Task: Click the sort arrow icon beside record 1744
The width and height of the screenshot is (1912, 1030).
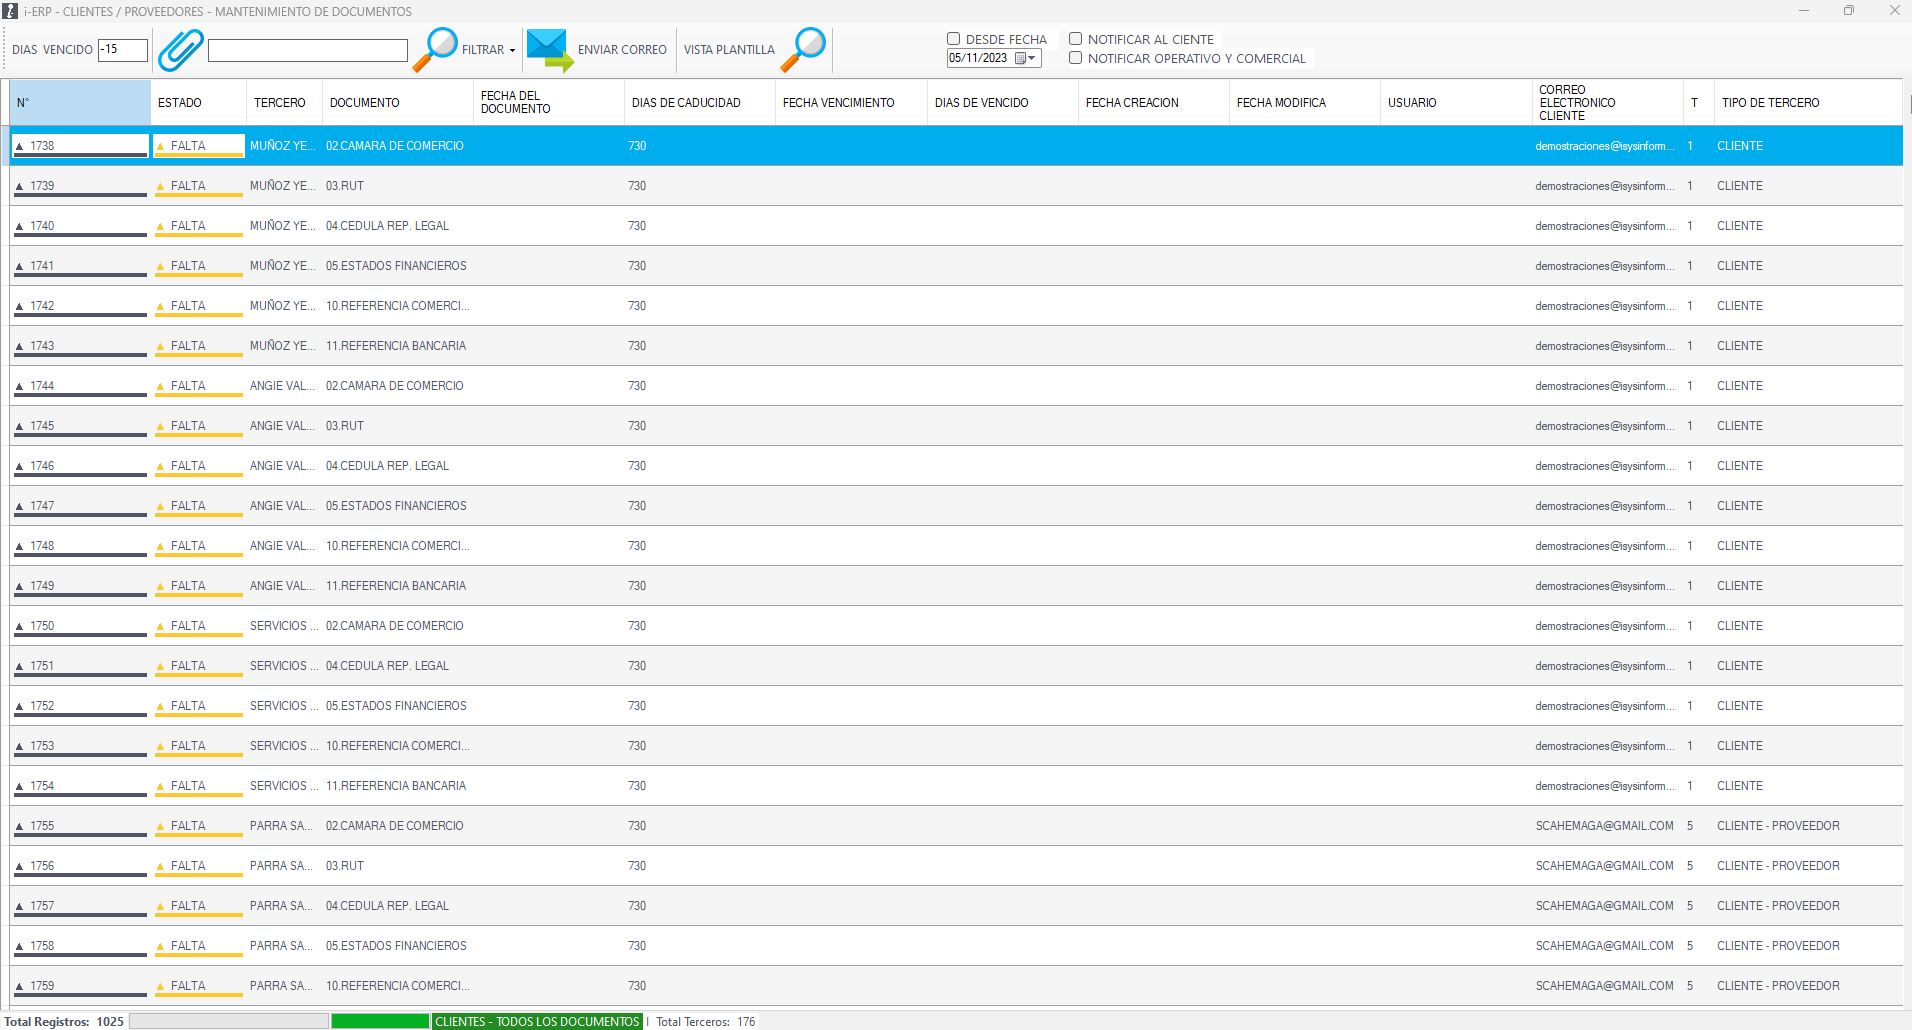Action: 19,387
